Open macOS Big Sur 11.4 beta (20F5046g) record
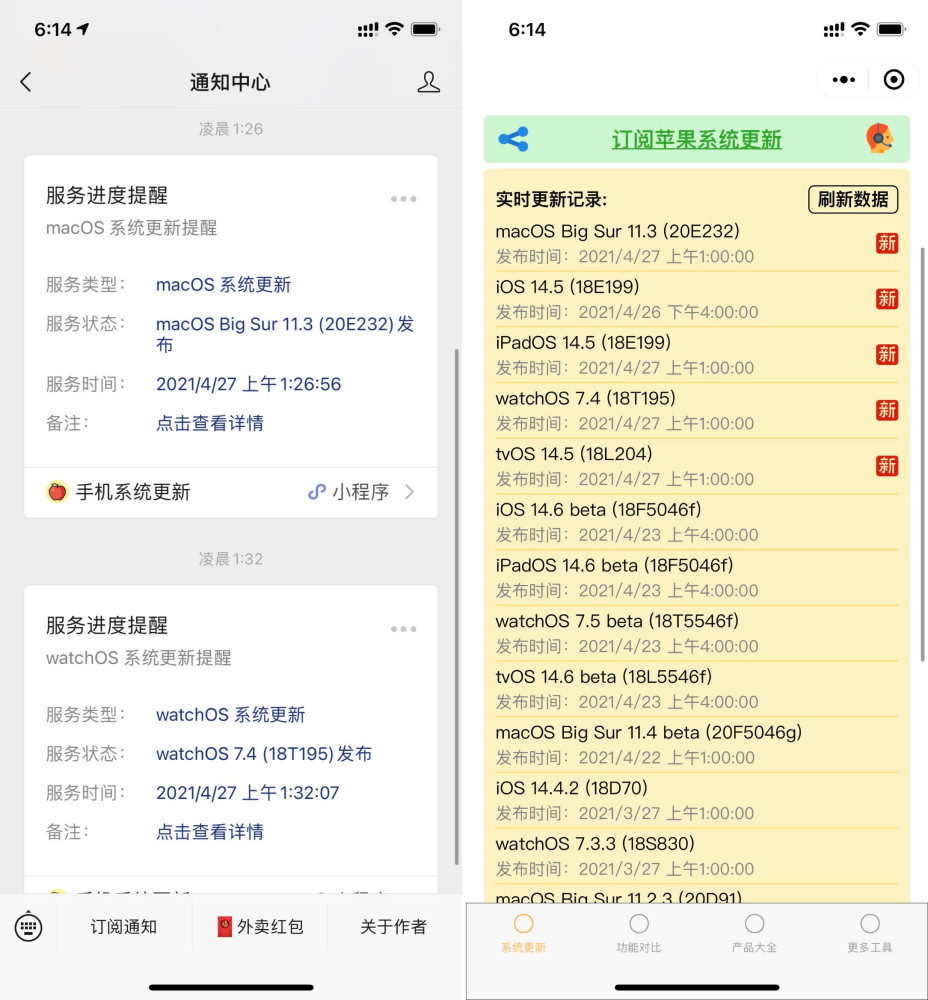This screenshot has height=1000, width=928. (x=696, y=744)
